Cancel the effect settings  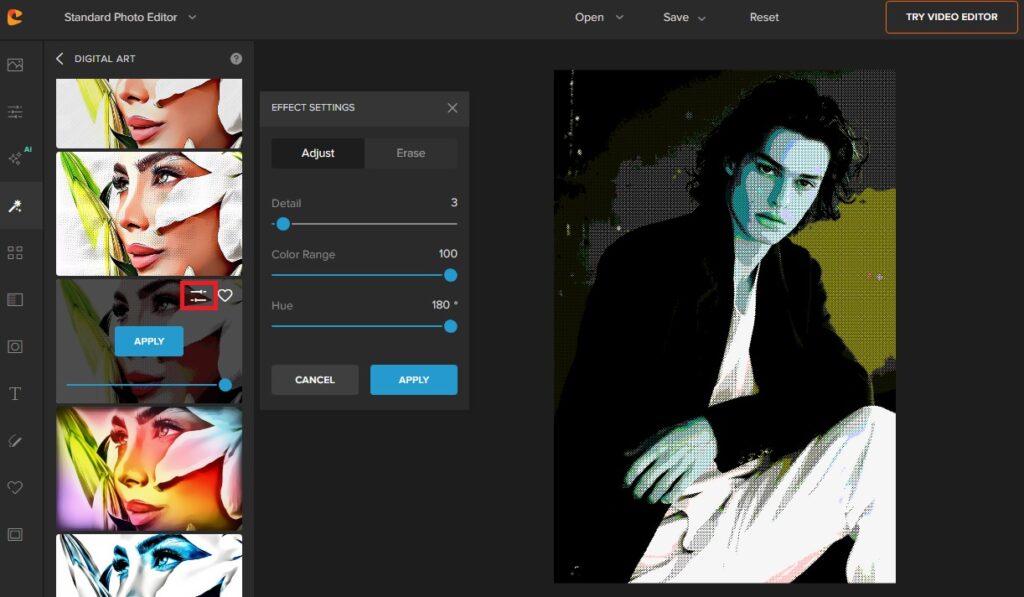(x=315, y=379)
